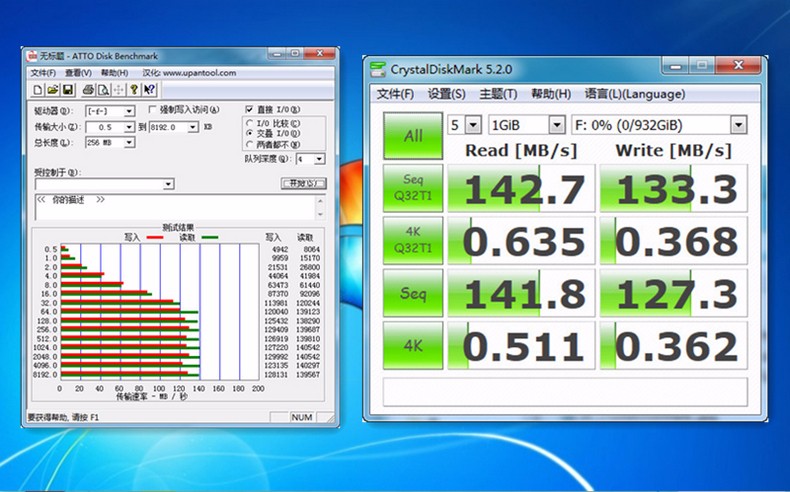Run the plain Seq test button
This screenshot has height=492, width=790.
pyautogui.click(x=413, y=293)
